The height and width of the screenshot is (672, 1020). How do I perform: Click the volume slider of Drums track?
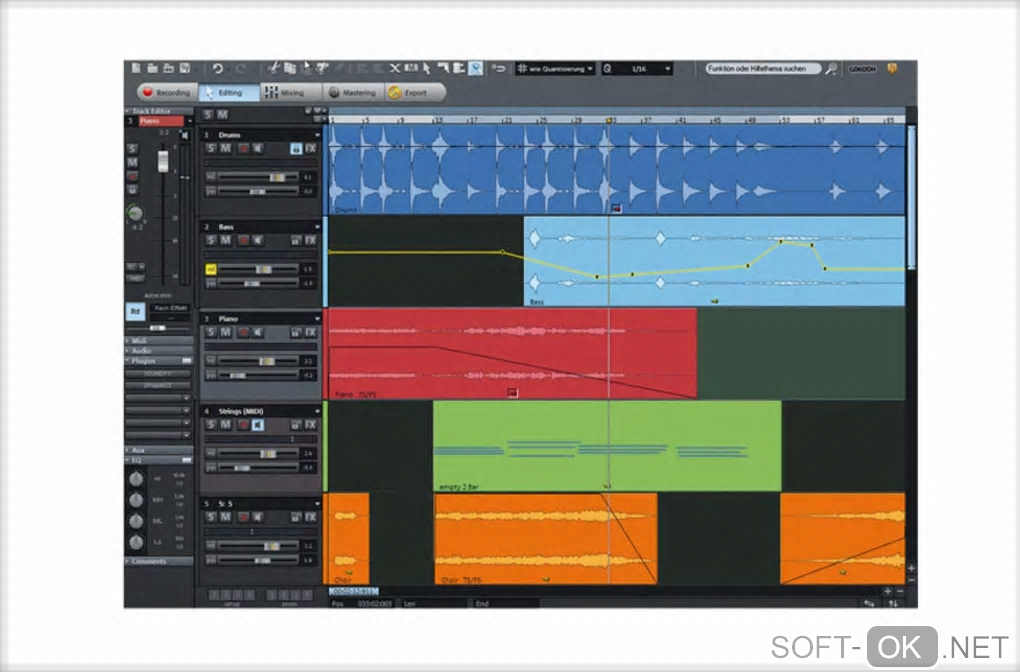pyautogui.click(x=258, y=177)
